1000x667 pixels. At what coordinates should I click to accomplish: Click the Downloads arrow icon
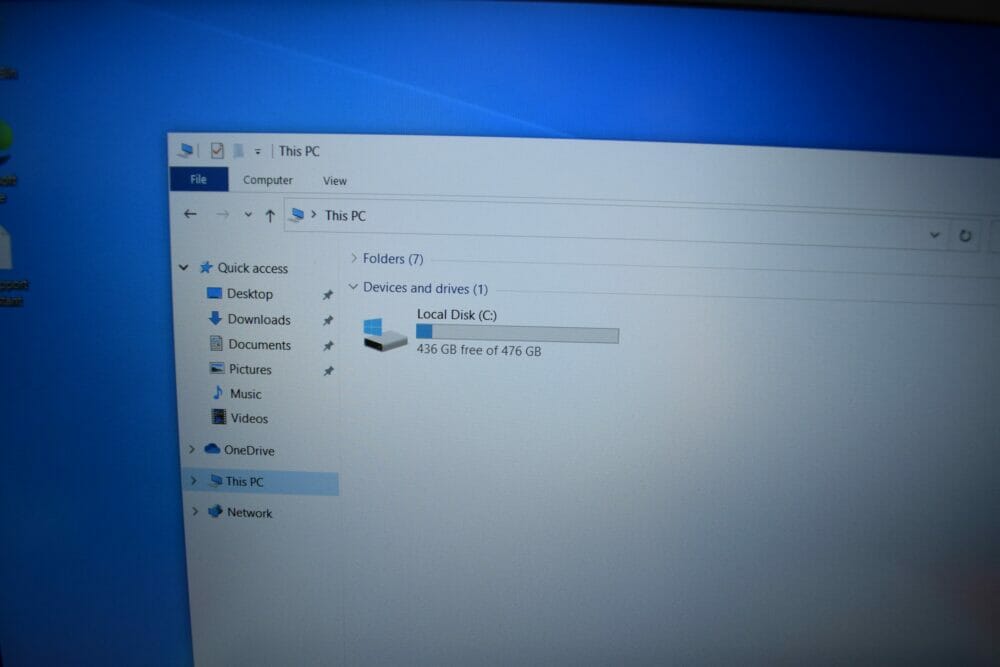[x=216, y=318]
